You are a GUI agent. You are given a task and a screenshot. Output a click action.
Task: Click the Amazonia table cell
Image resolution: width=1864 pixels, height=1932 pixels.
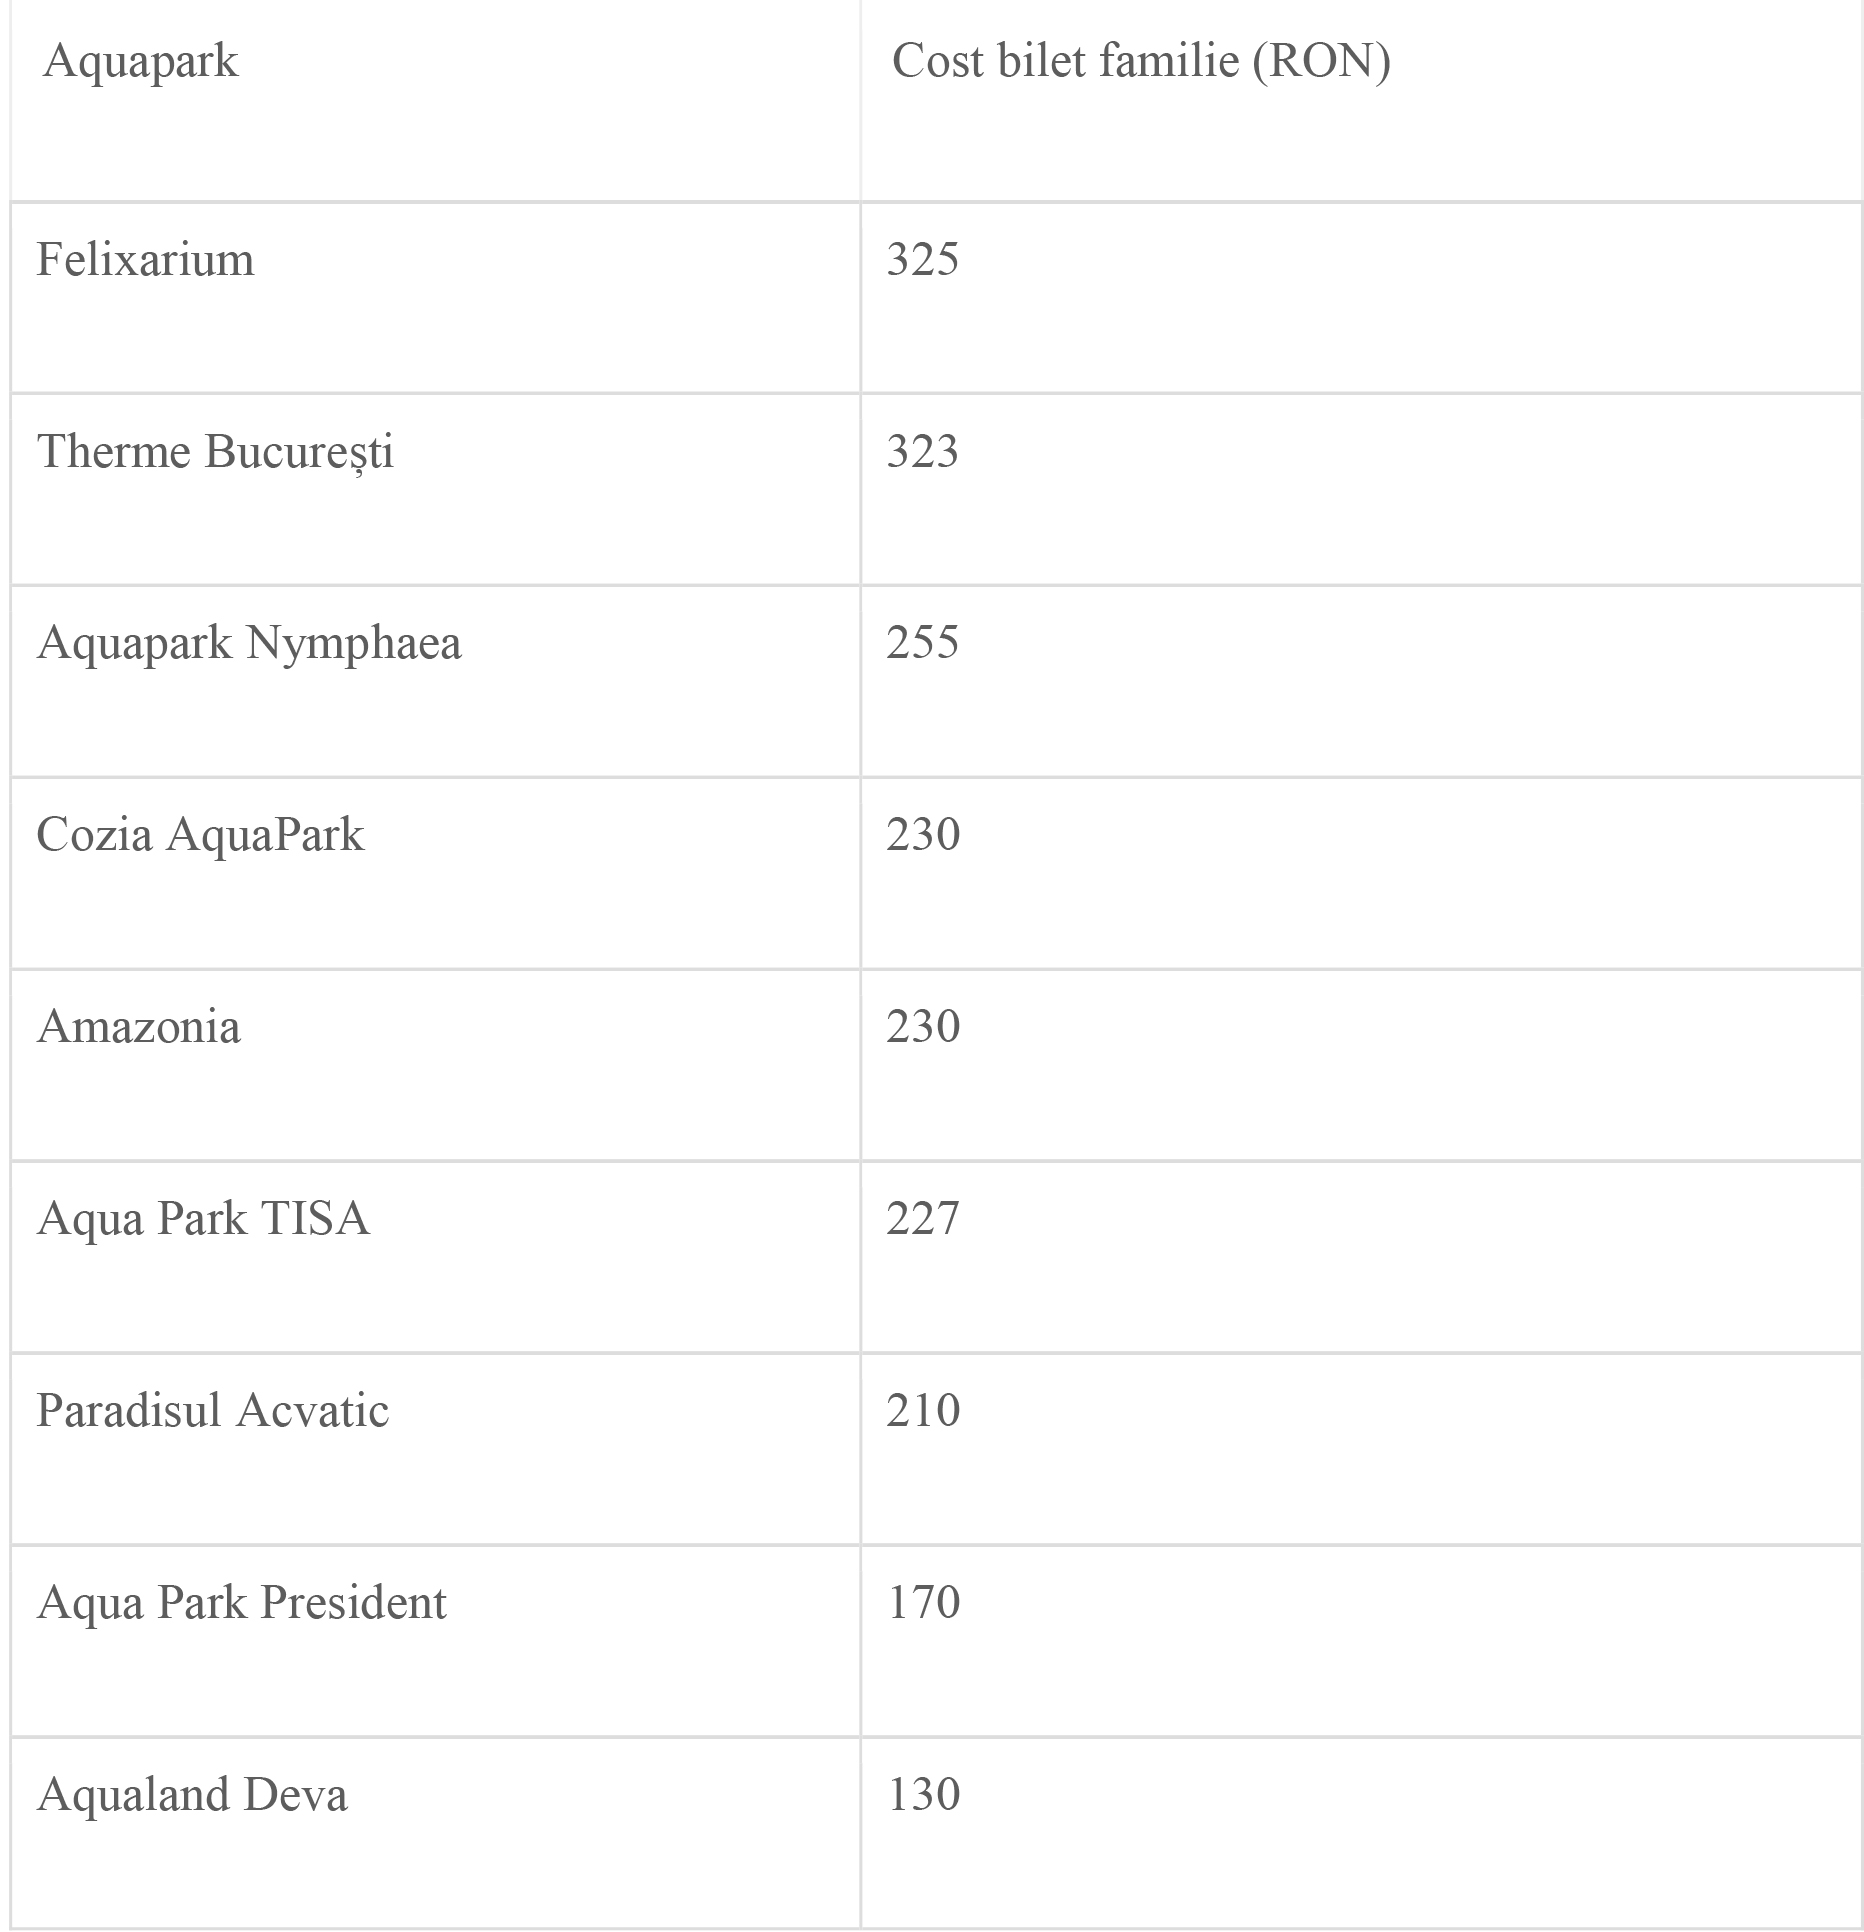[x=139, y=1027]
